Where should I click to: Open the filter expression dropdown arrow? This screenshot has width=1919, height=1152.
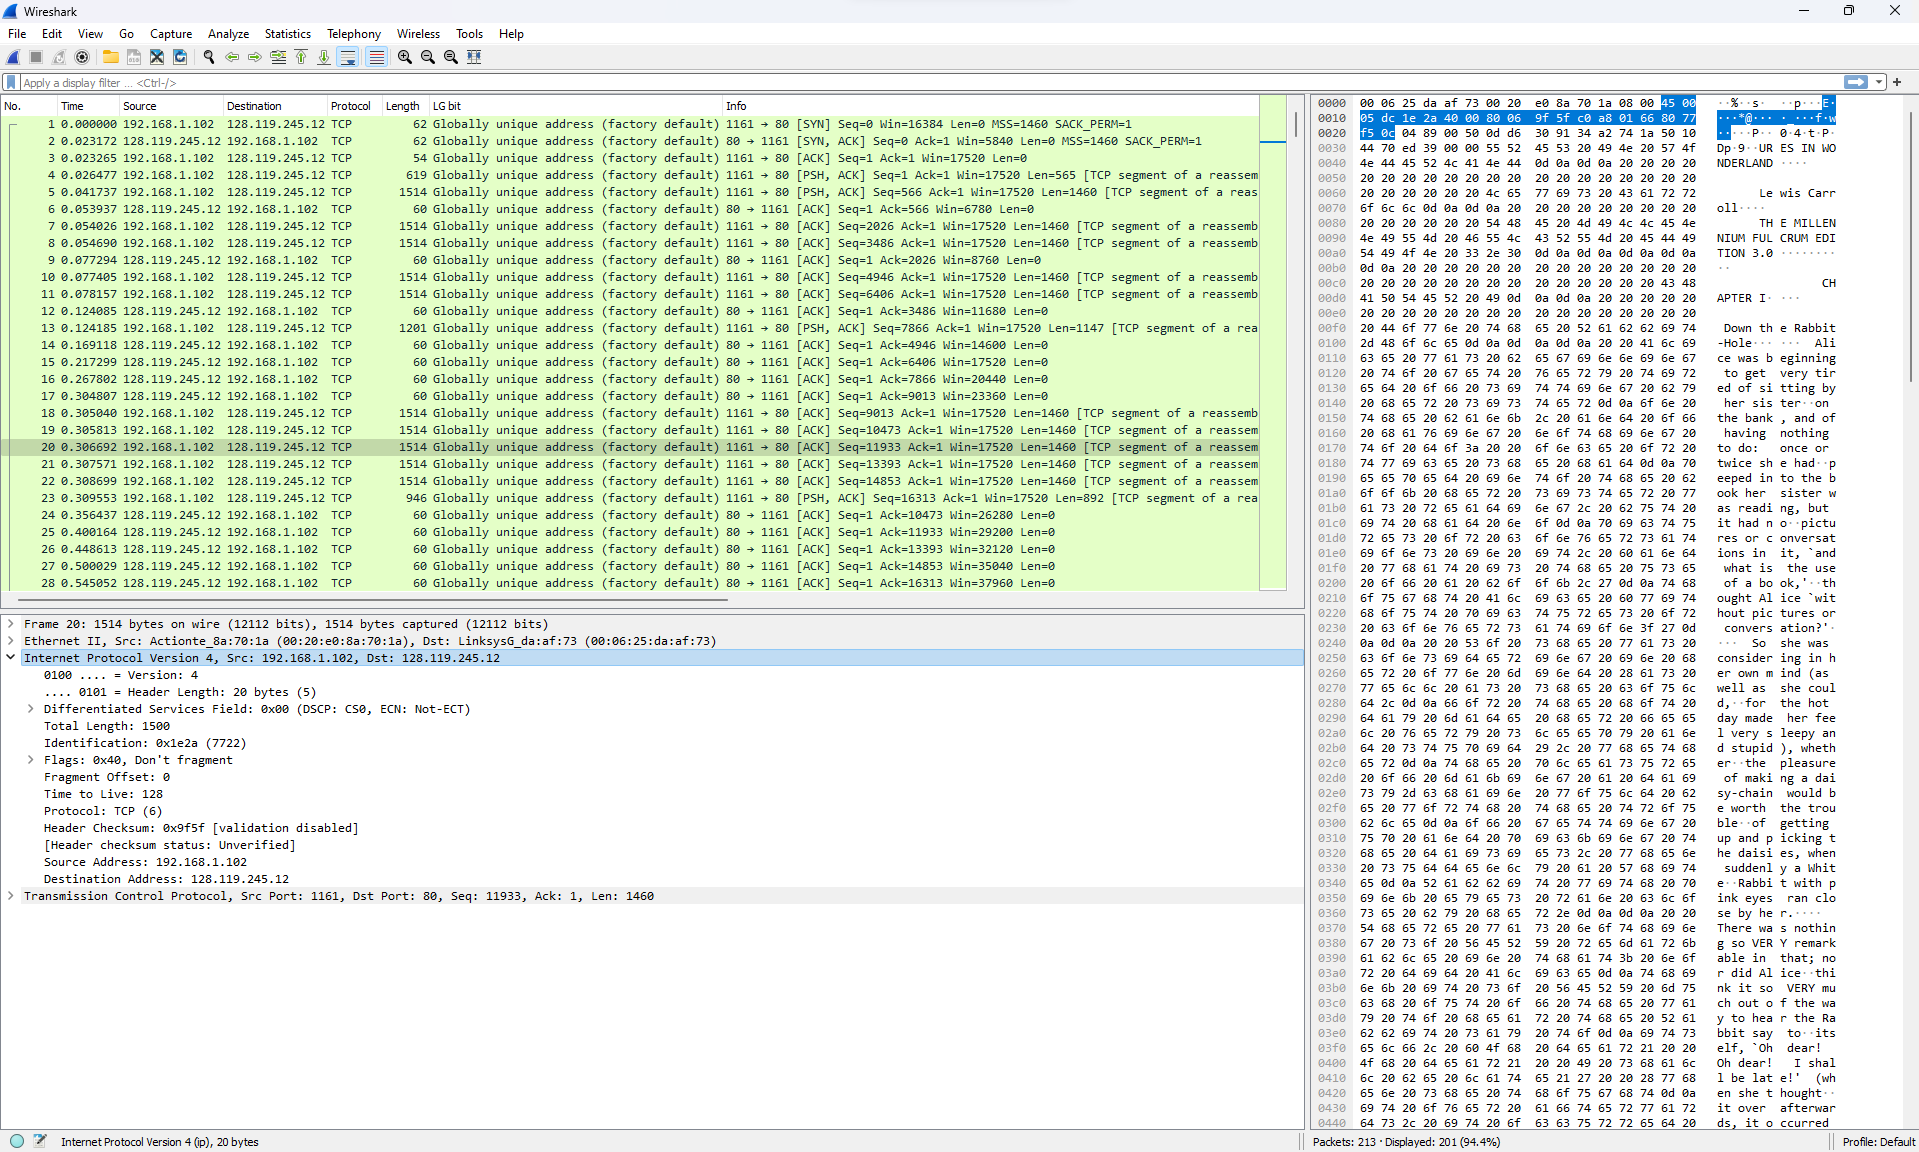coord(1879,82)
